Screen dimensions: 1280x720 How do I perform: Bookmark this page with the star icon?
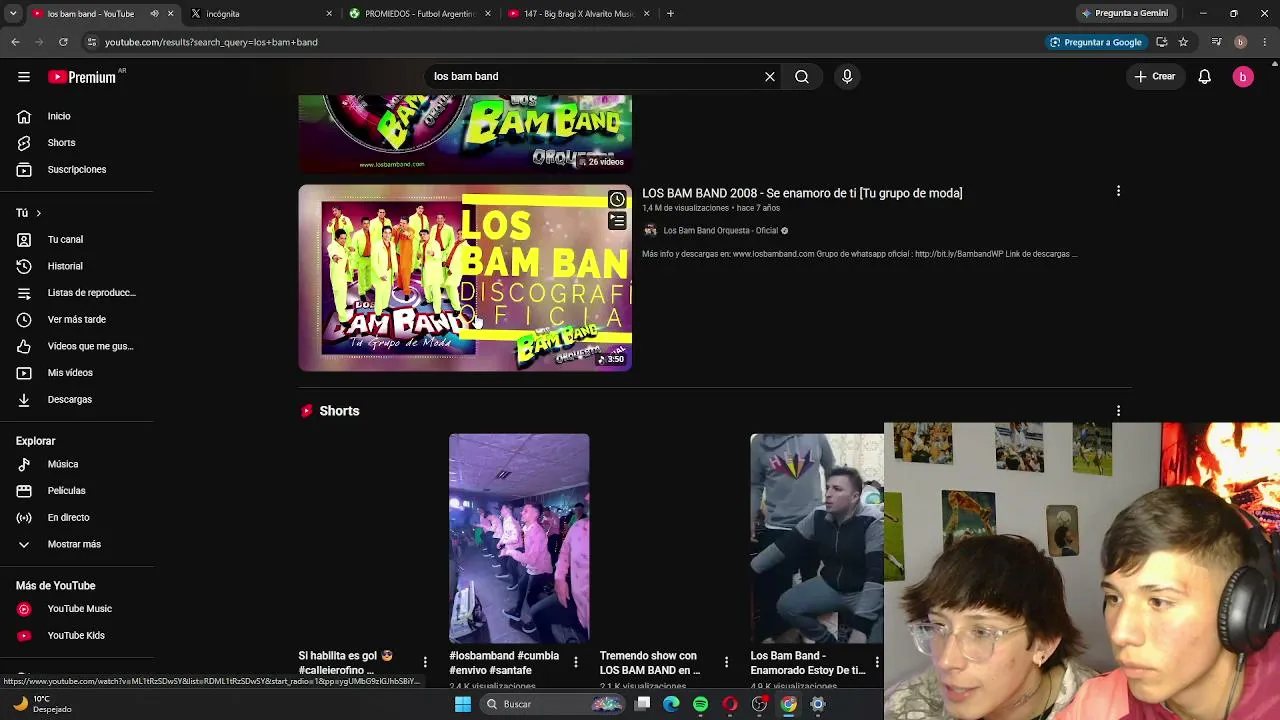(x=1183, y=42)
